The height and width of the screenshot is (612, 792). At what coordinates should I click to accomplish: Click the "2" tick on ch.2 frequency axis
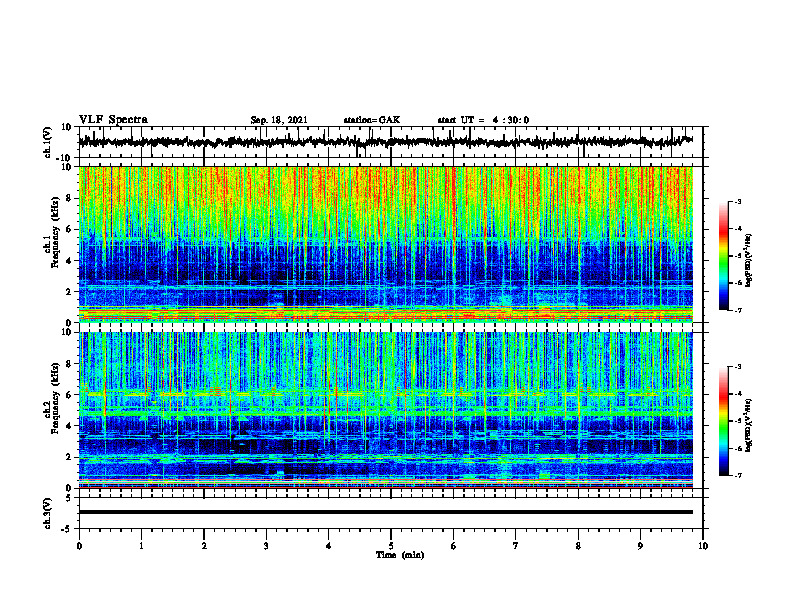70,457
